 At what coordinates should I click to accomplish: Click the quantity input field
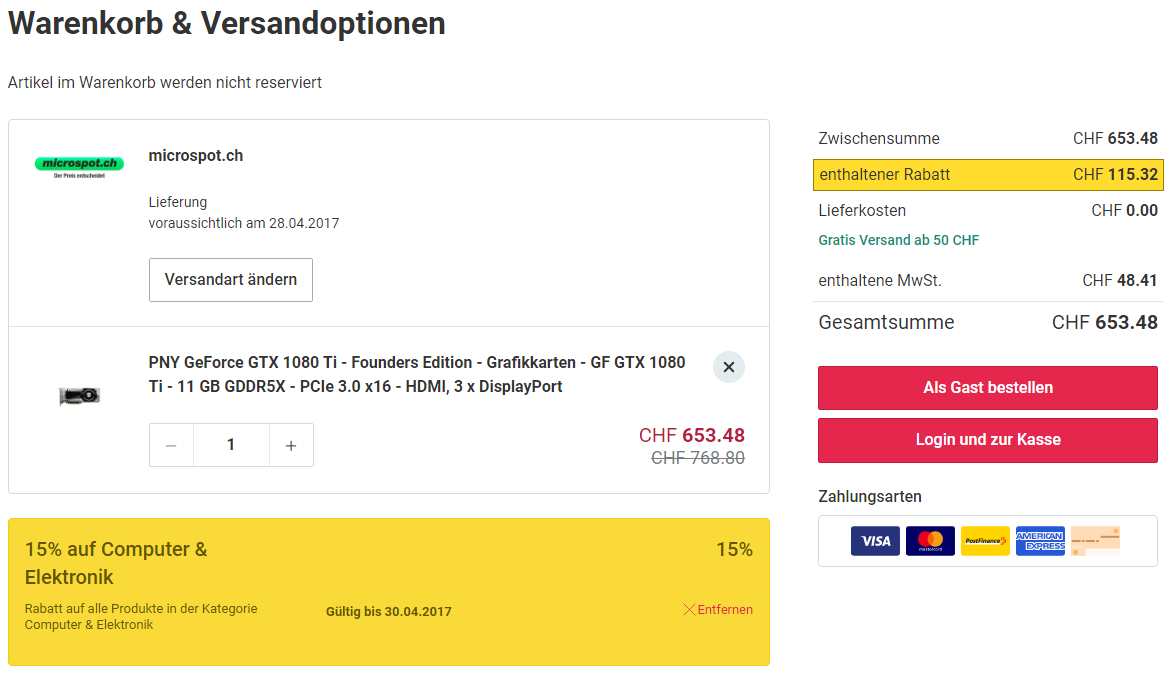coord(231,445)
